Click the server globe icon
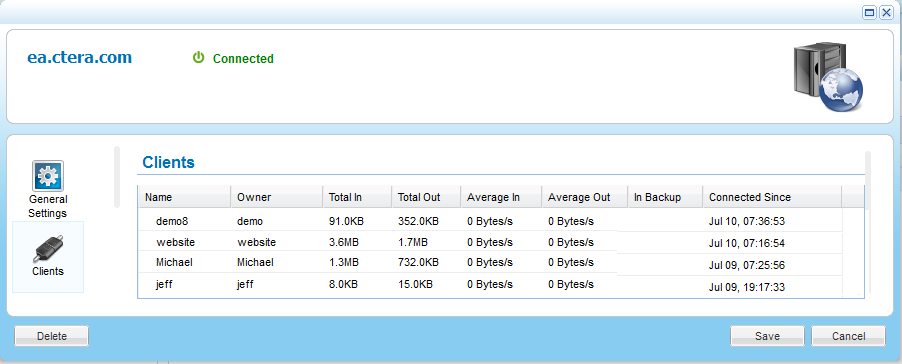 (828, 76)
